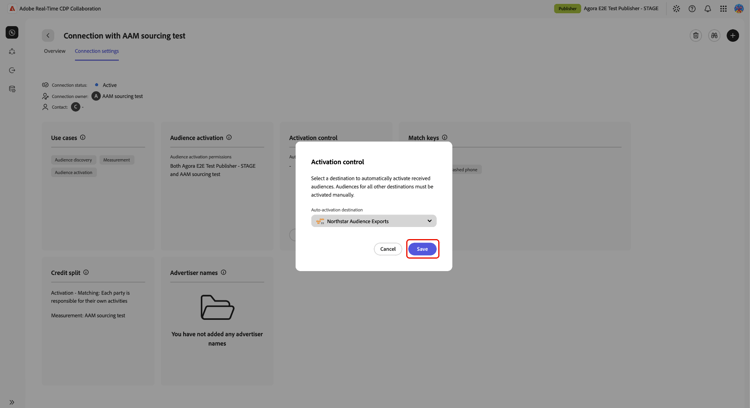Save the activation control settings
750x408 pixels.
[x=422, y=249]
